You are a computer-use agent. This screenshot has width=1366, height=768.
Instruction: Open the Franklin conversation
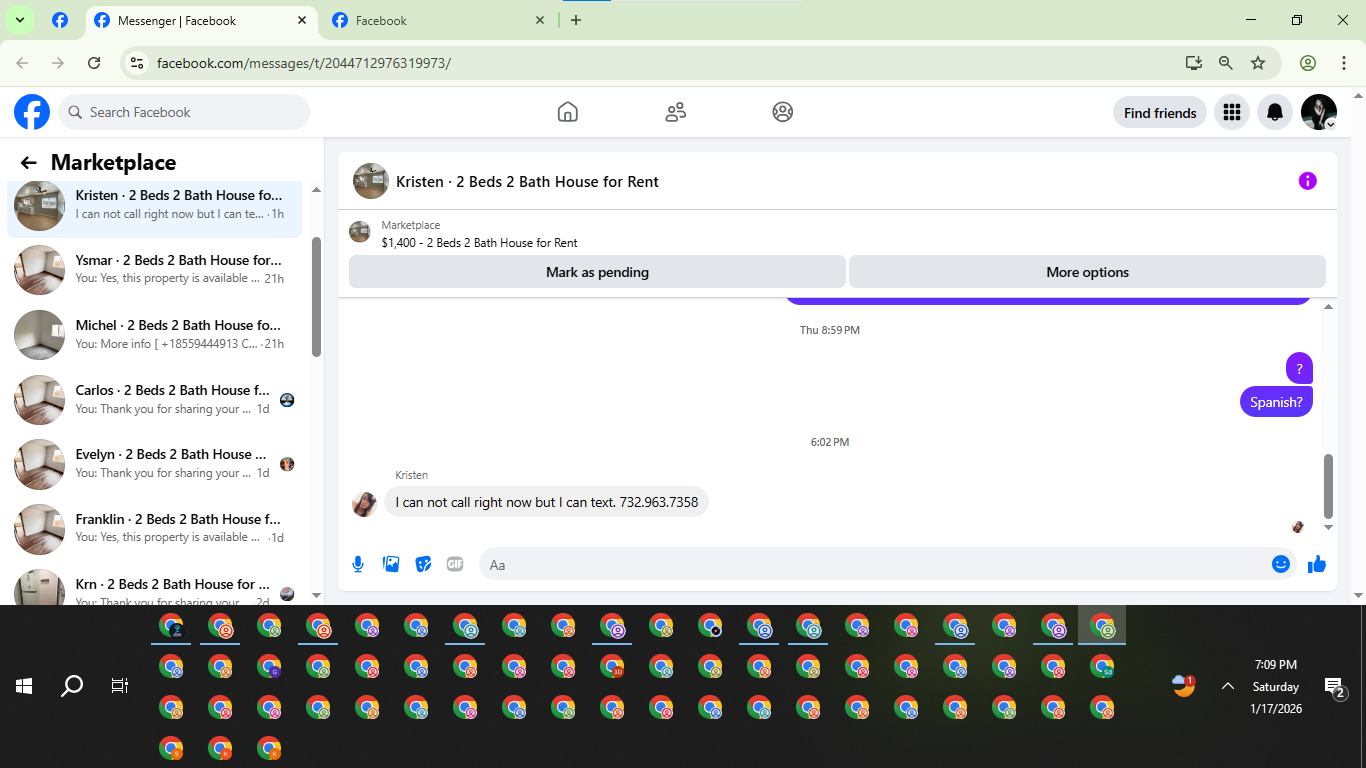[154, 529]
